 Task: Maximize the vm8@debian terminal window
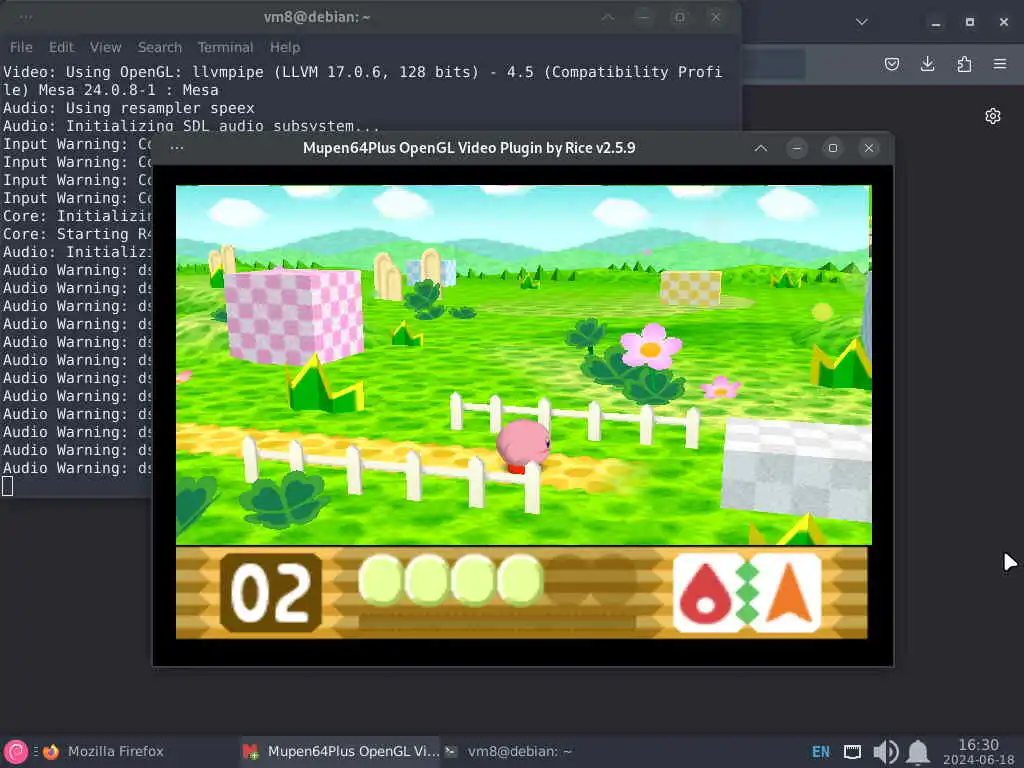(680, 17)
